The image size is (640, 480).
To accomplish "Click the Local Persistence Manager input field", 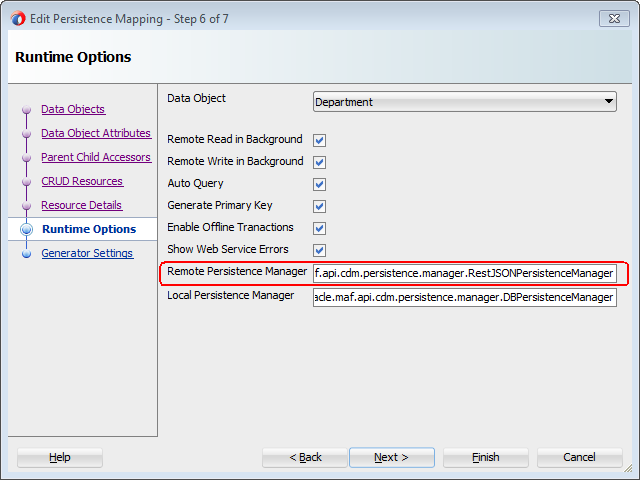I will tap(464, 297).
